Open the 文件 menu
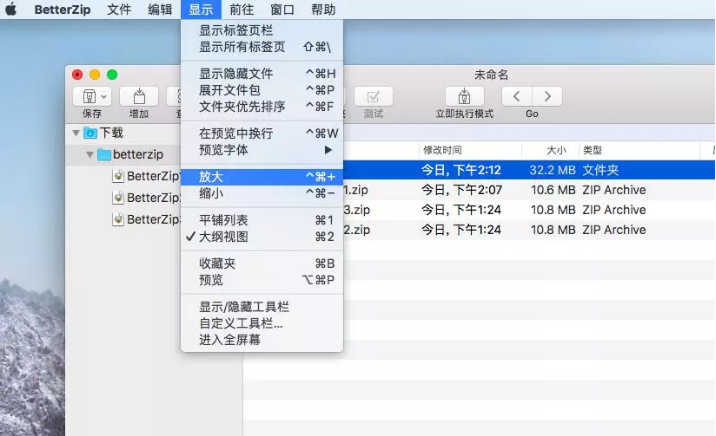Image resolution: width=716 pixels, height=436 pixels. coord(119,10)
